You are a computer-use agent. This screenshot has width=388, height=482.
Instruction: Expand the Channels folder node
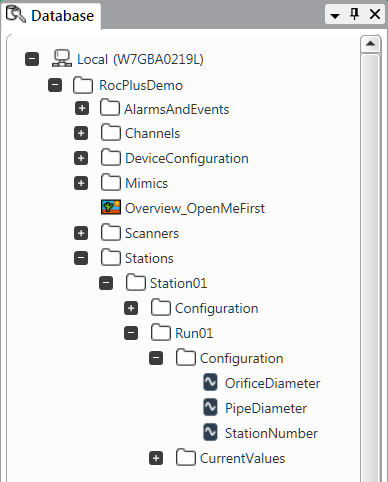[81, 133]
